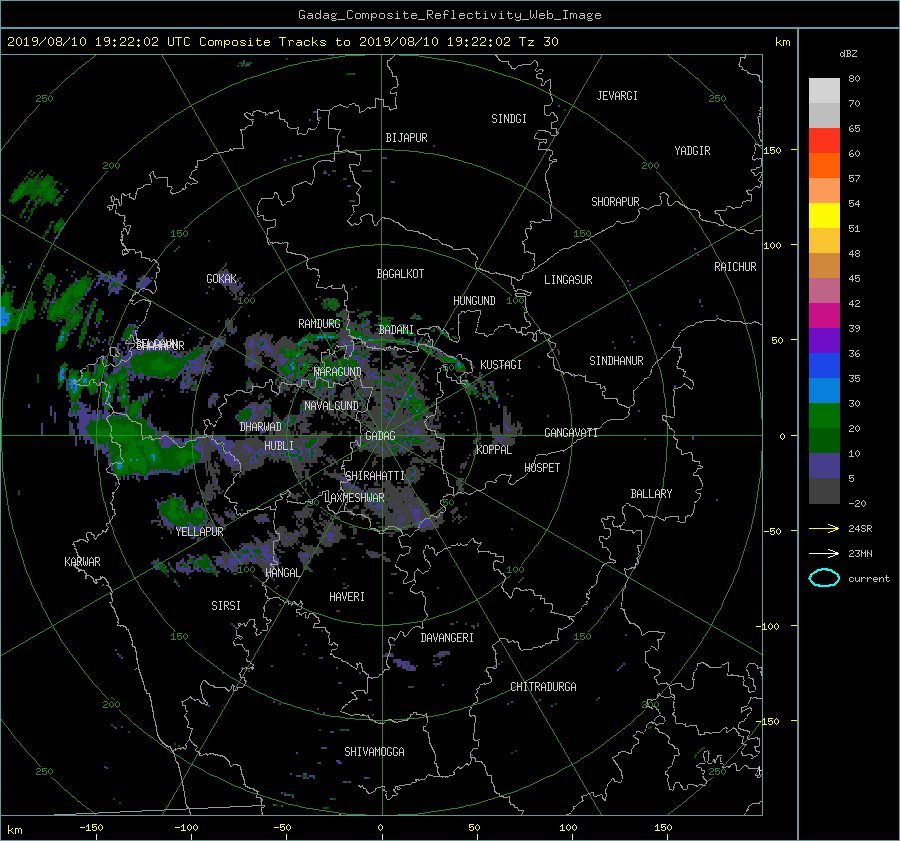Click the LINGASUR city label

tap(568, 280)
